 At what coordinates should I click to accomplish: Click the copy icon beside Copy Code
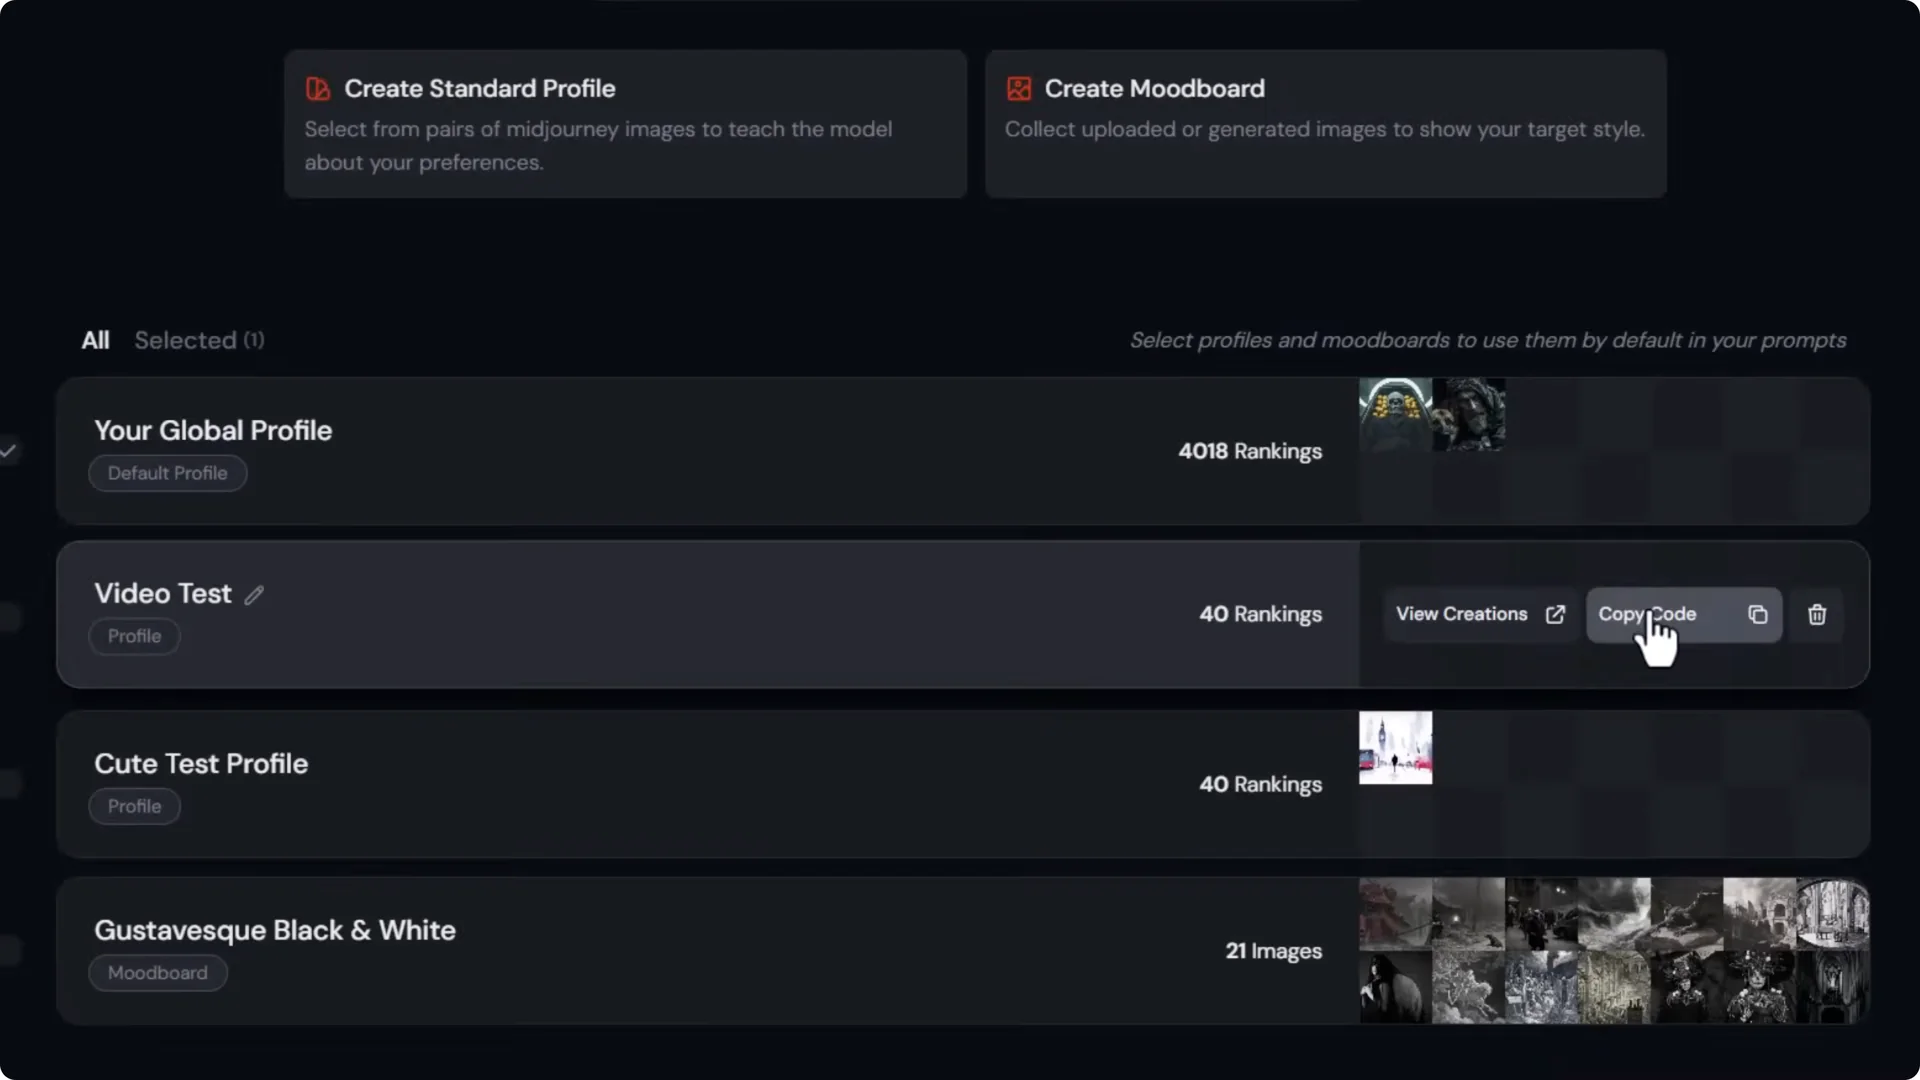[1758, 614]
